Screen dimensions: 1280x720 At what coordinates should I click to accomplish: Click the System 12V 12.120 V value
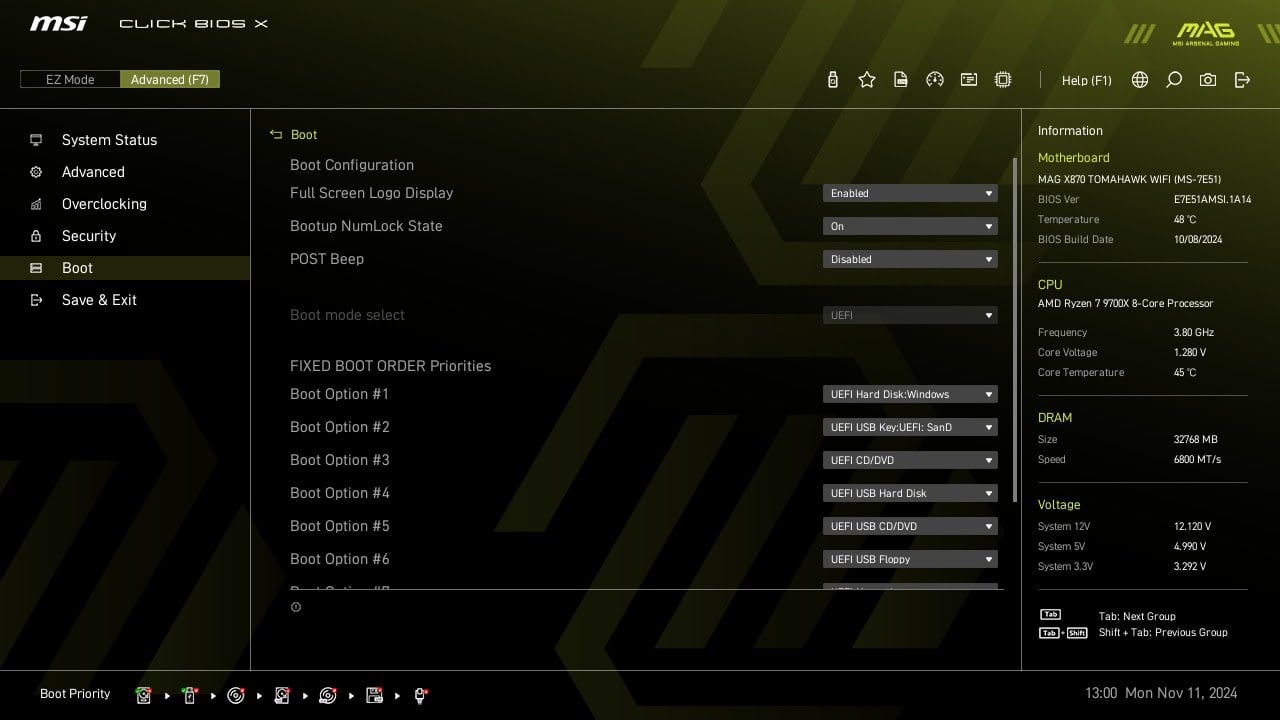pos(1192,526)
